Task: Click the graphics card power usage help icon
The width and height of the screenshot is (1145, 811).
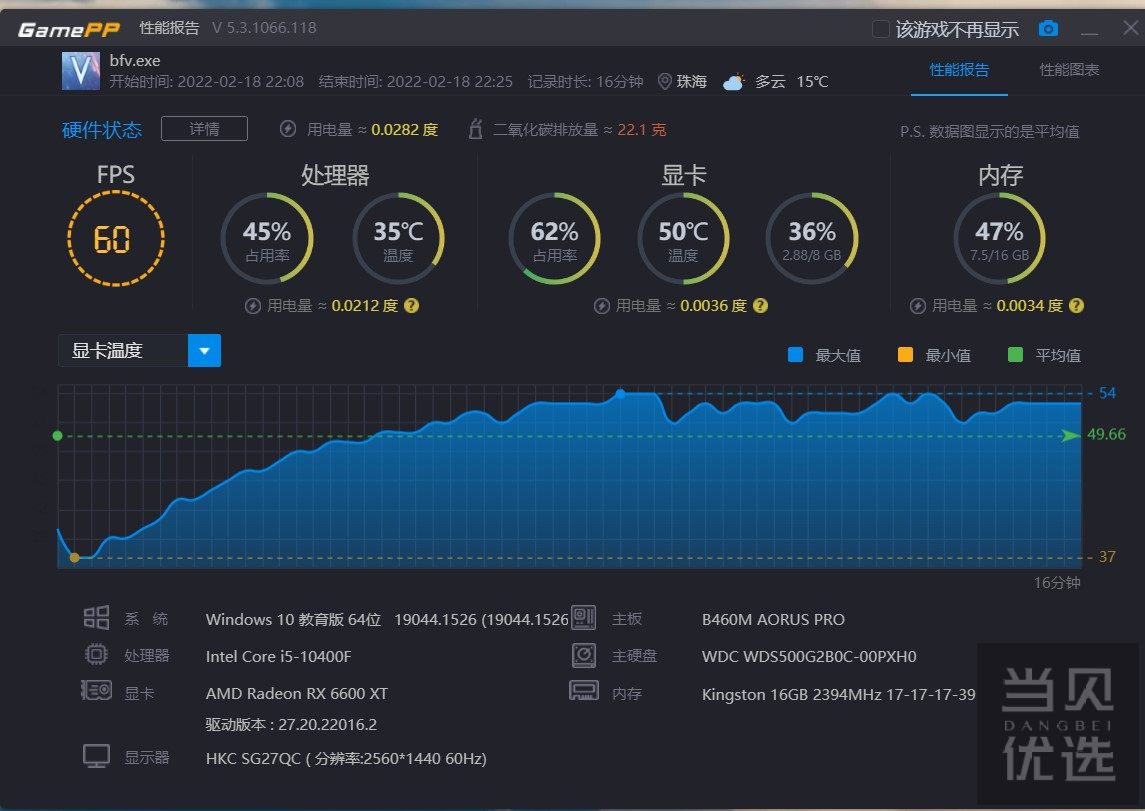Action: pos(760,306)
